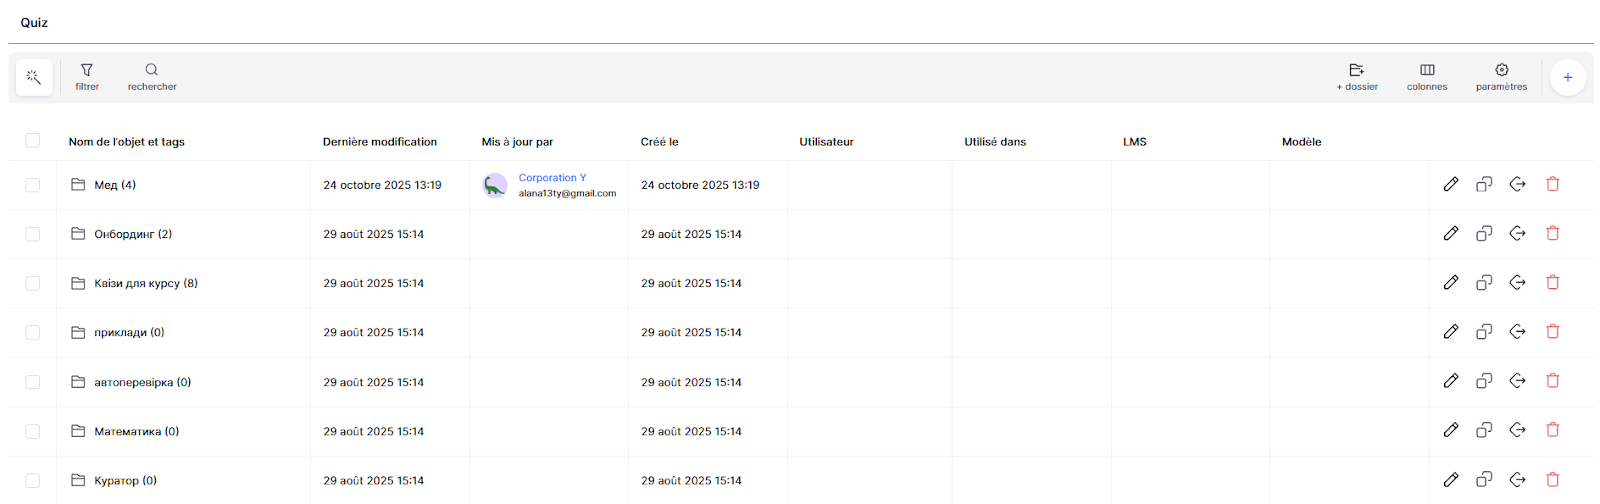Delete the приклади folder
The height and width of the screenshot is (504, 1600).
pyautogui.click(x=1553, y=331)
